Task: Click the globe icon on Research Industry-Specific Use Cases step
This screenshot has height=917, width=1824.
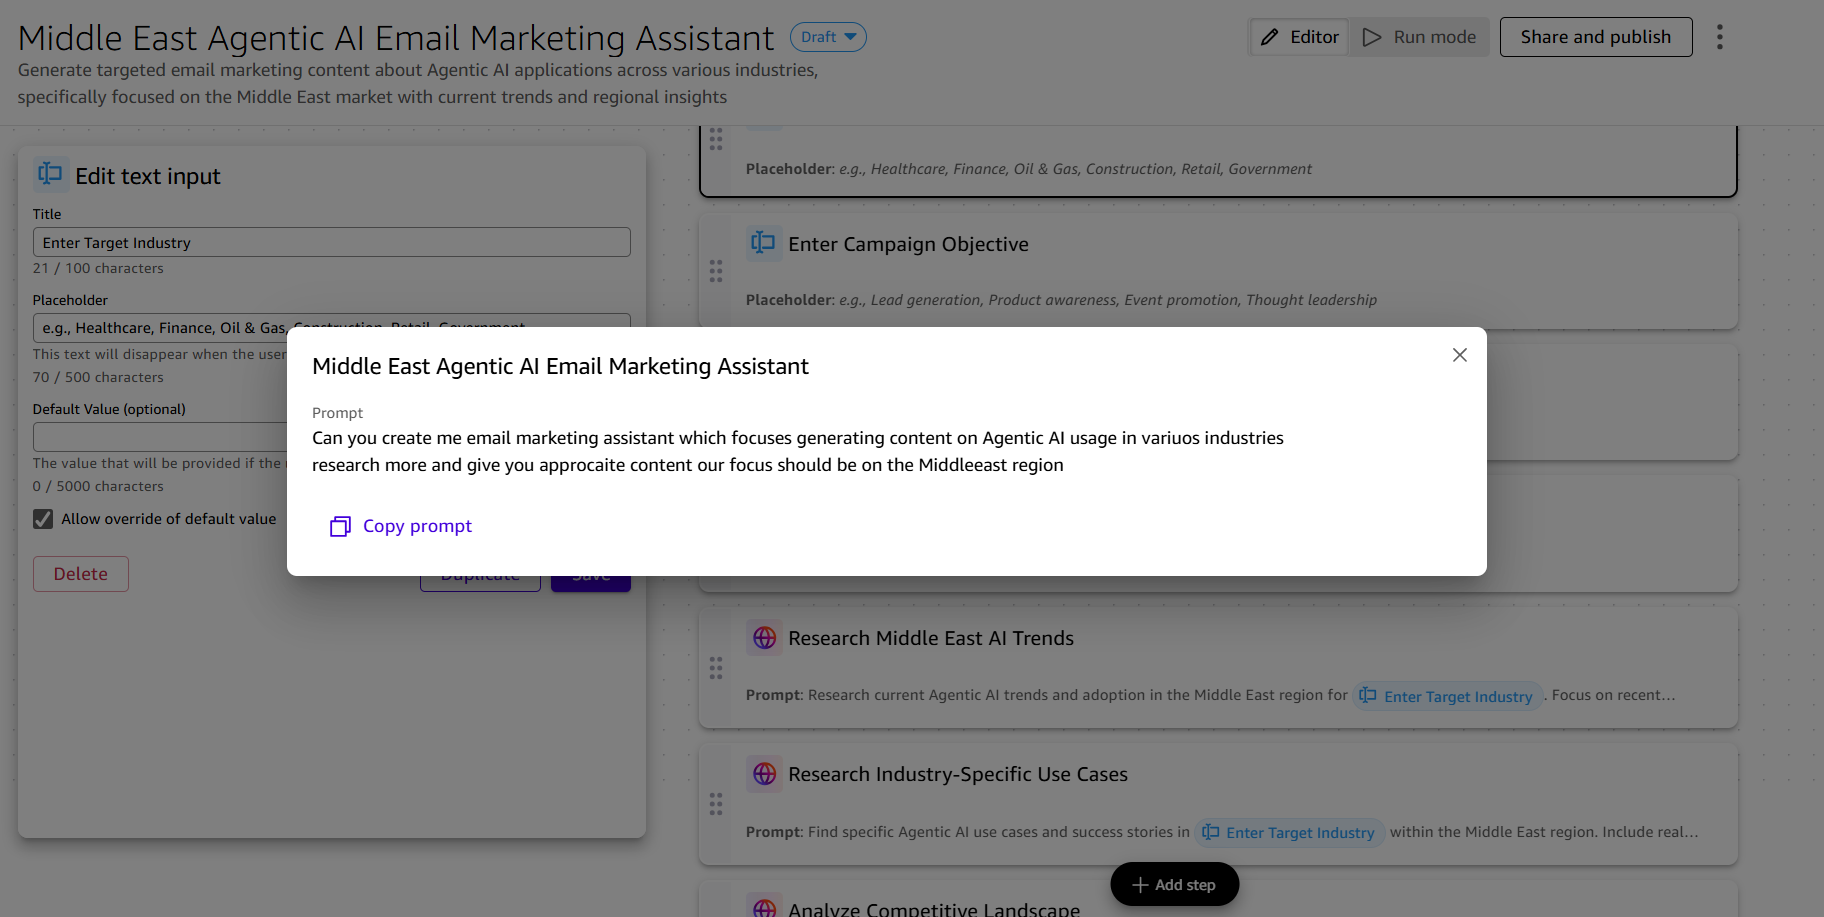Action: point(764,773)
